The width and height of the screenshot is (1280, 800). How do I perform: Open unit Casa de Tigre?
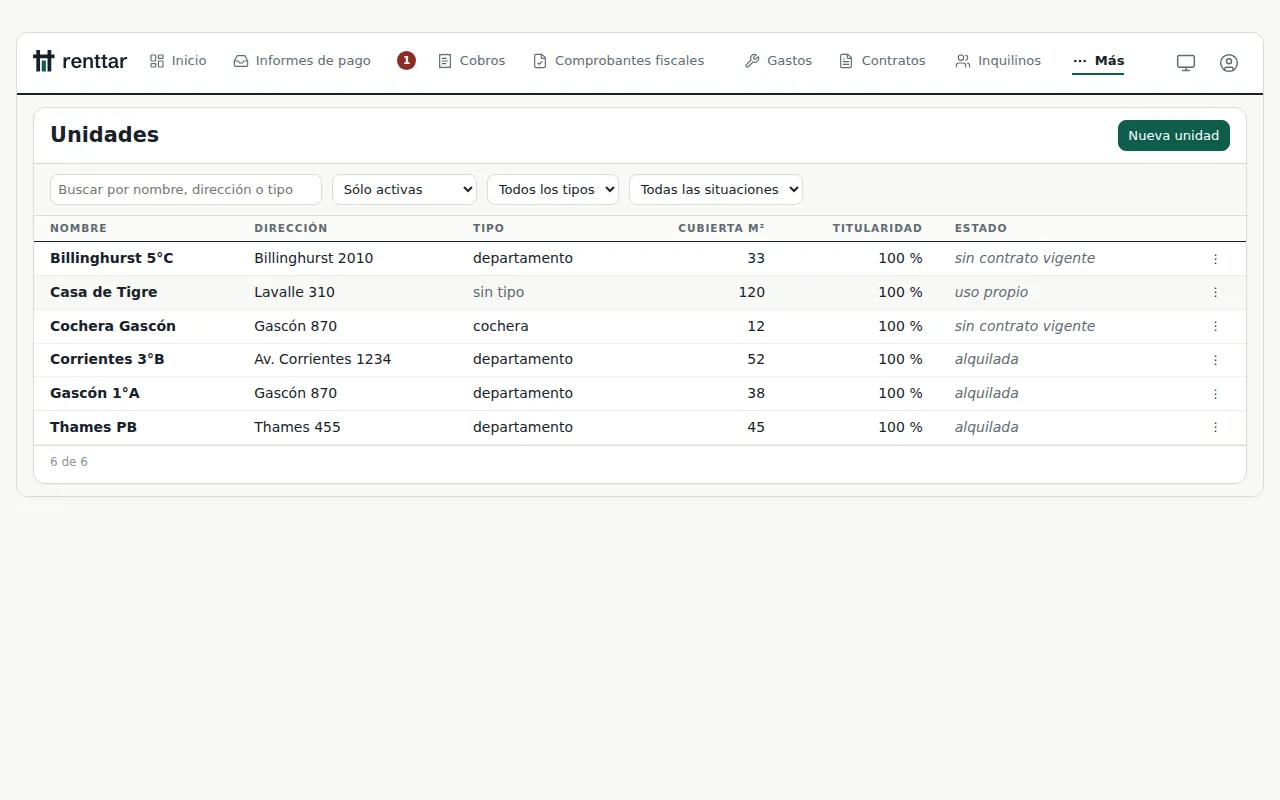pyautogui.click(x=104, y=293)
